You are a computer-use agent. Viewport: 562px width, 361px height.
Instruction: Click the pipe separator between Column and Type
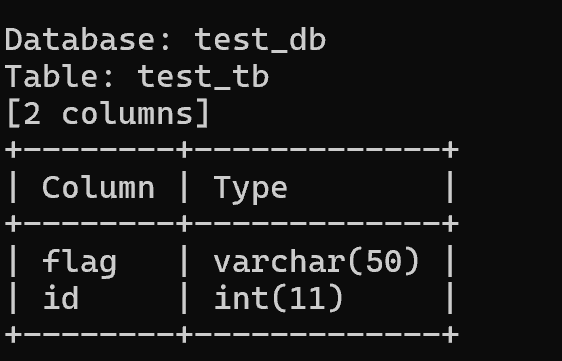(184, 187)
